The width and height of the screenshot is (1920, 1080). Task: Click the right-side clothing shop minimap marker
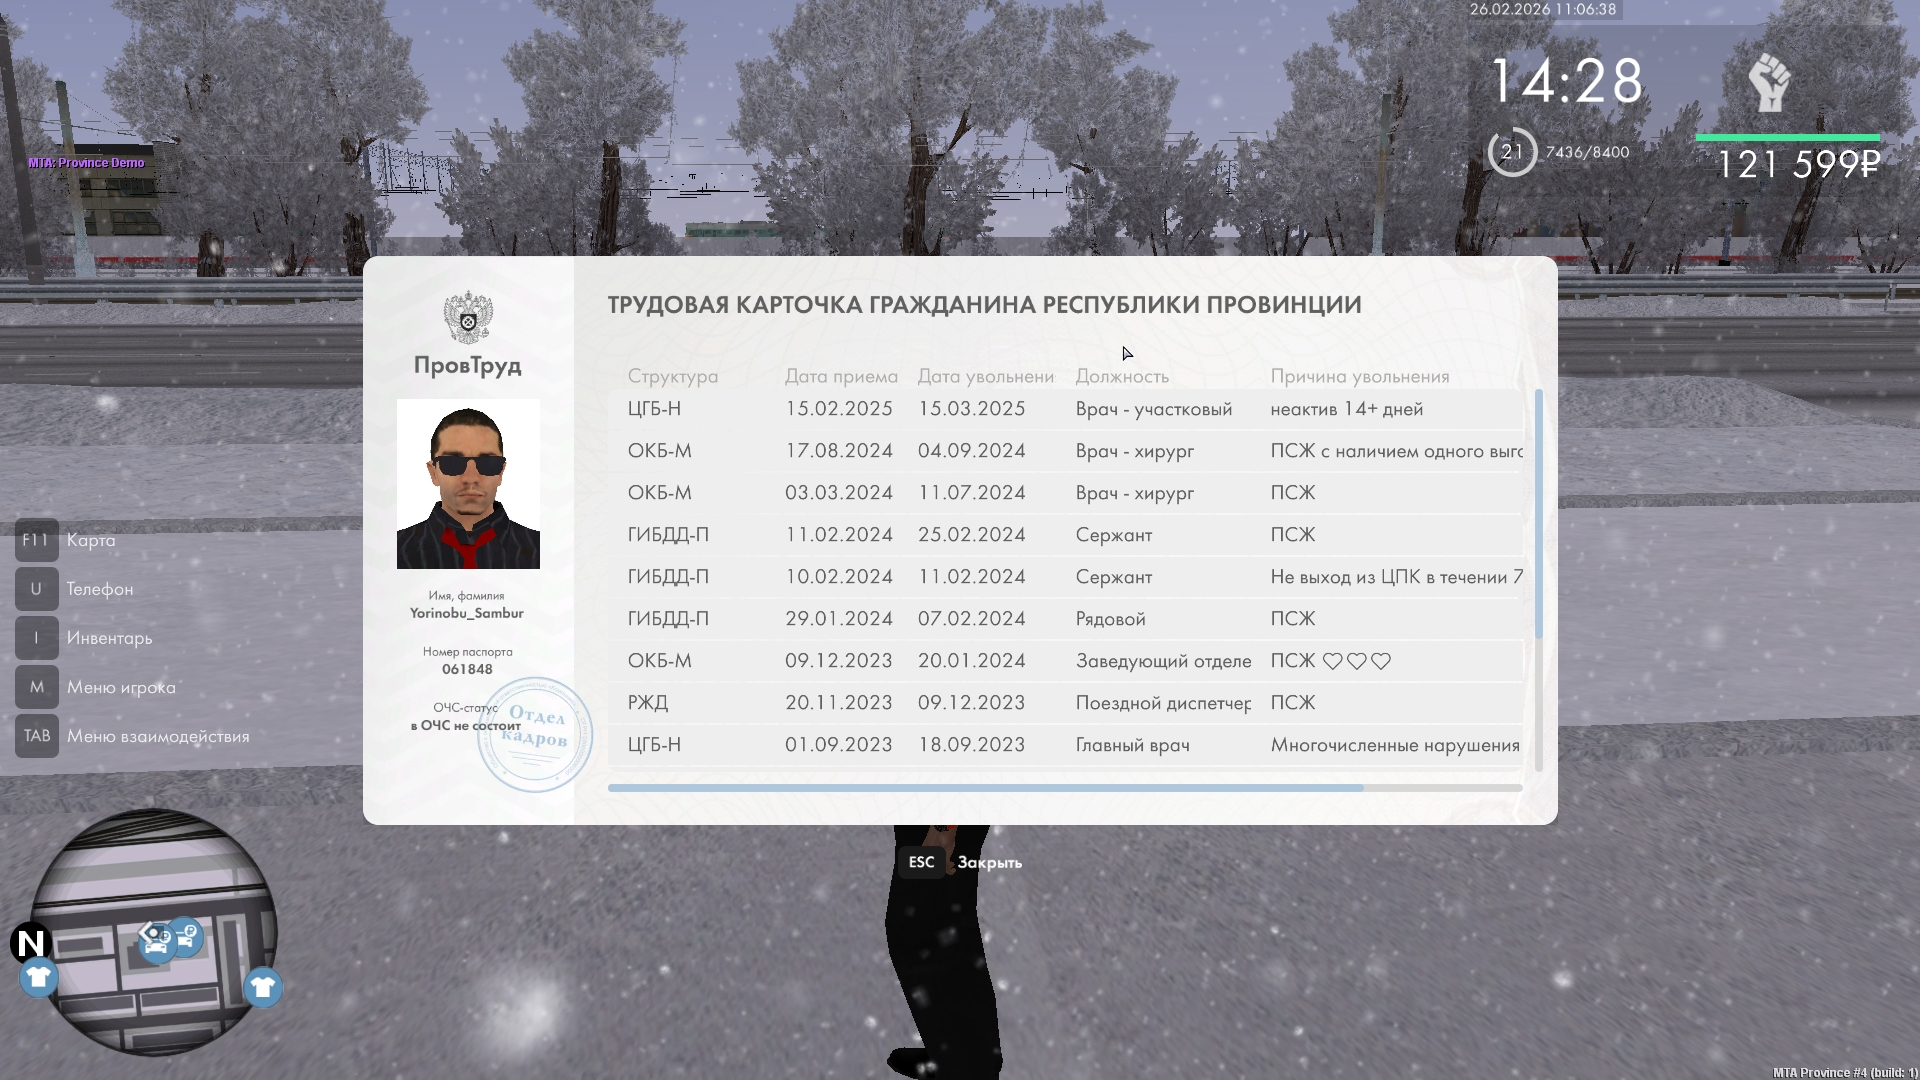coord(263,987)
